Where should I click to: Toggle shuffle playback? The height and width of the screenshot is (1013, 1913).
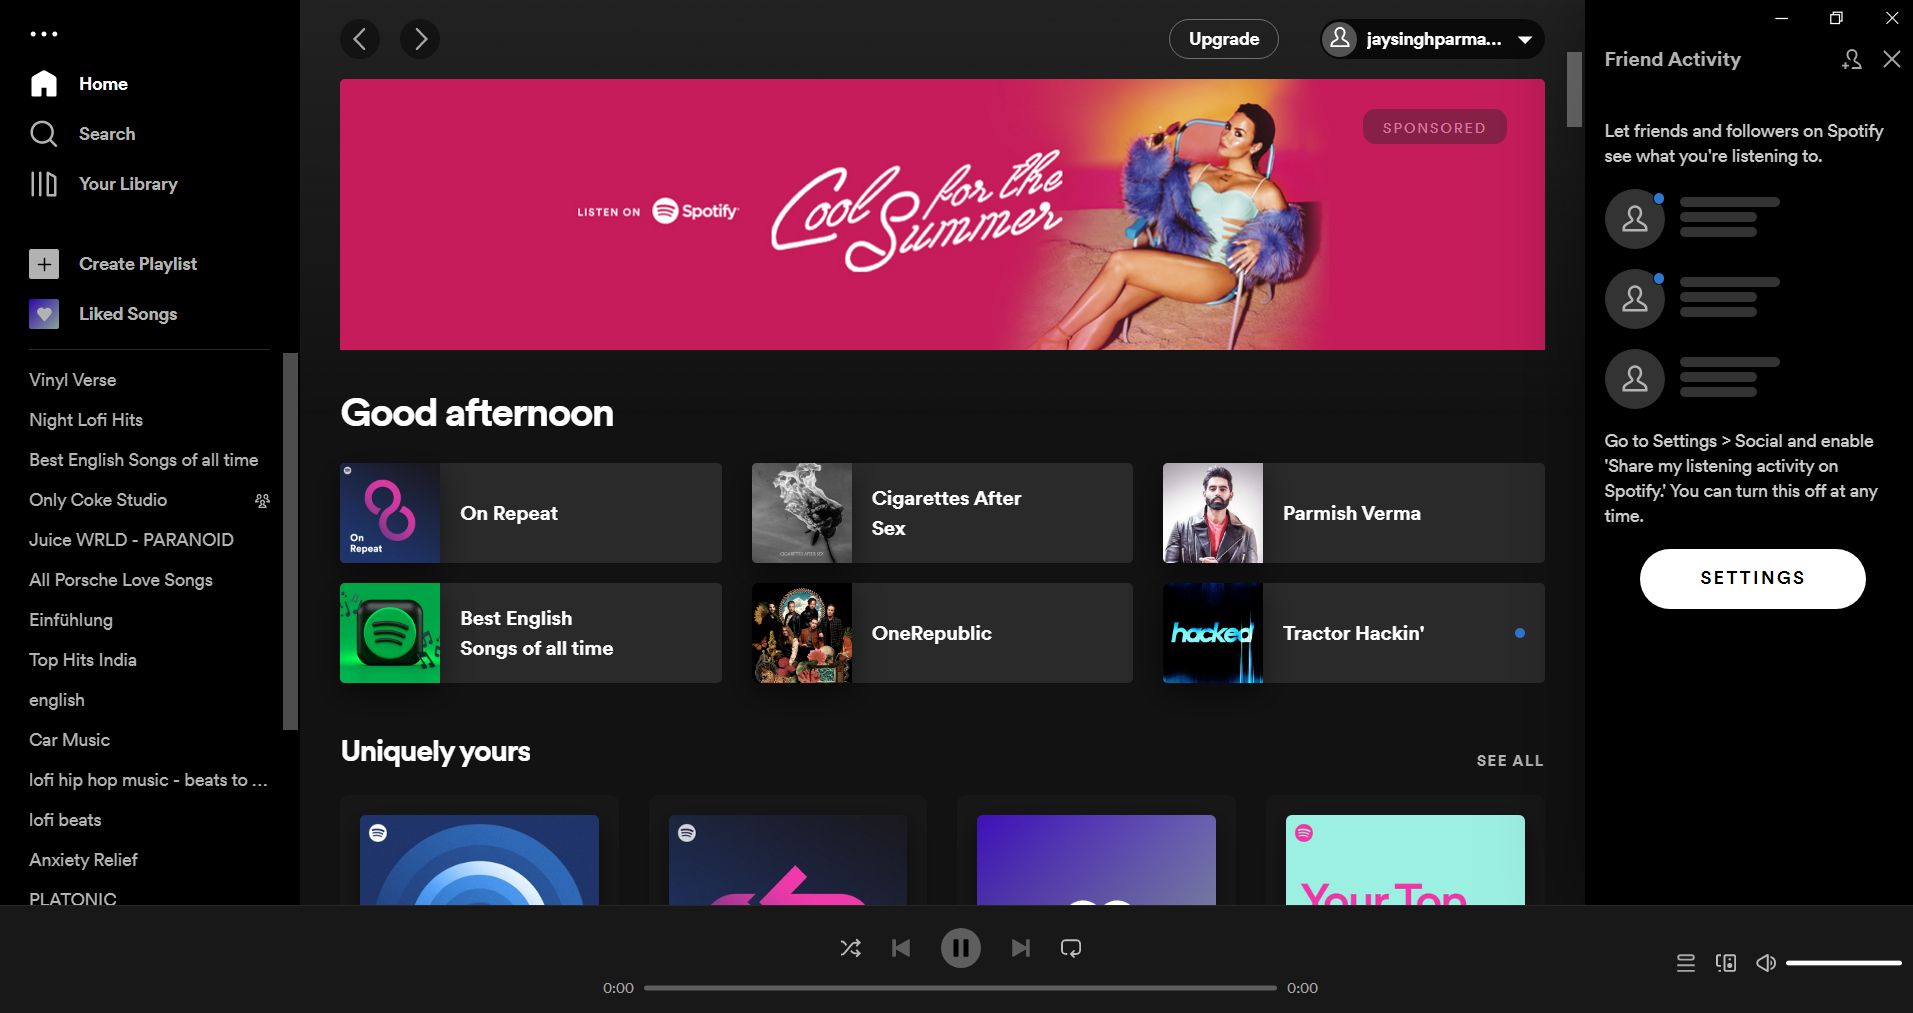click(x=851, y=948)
